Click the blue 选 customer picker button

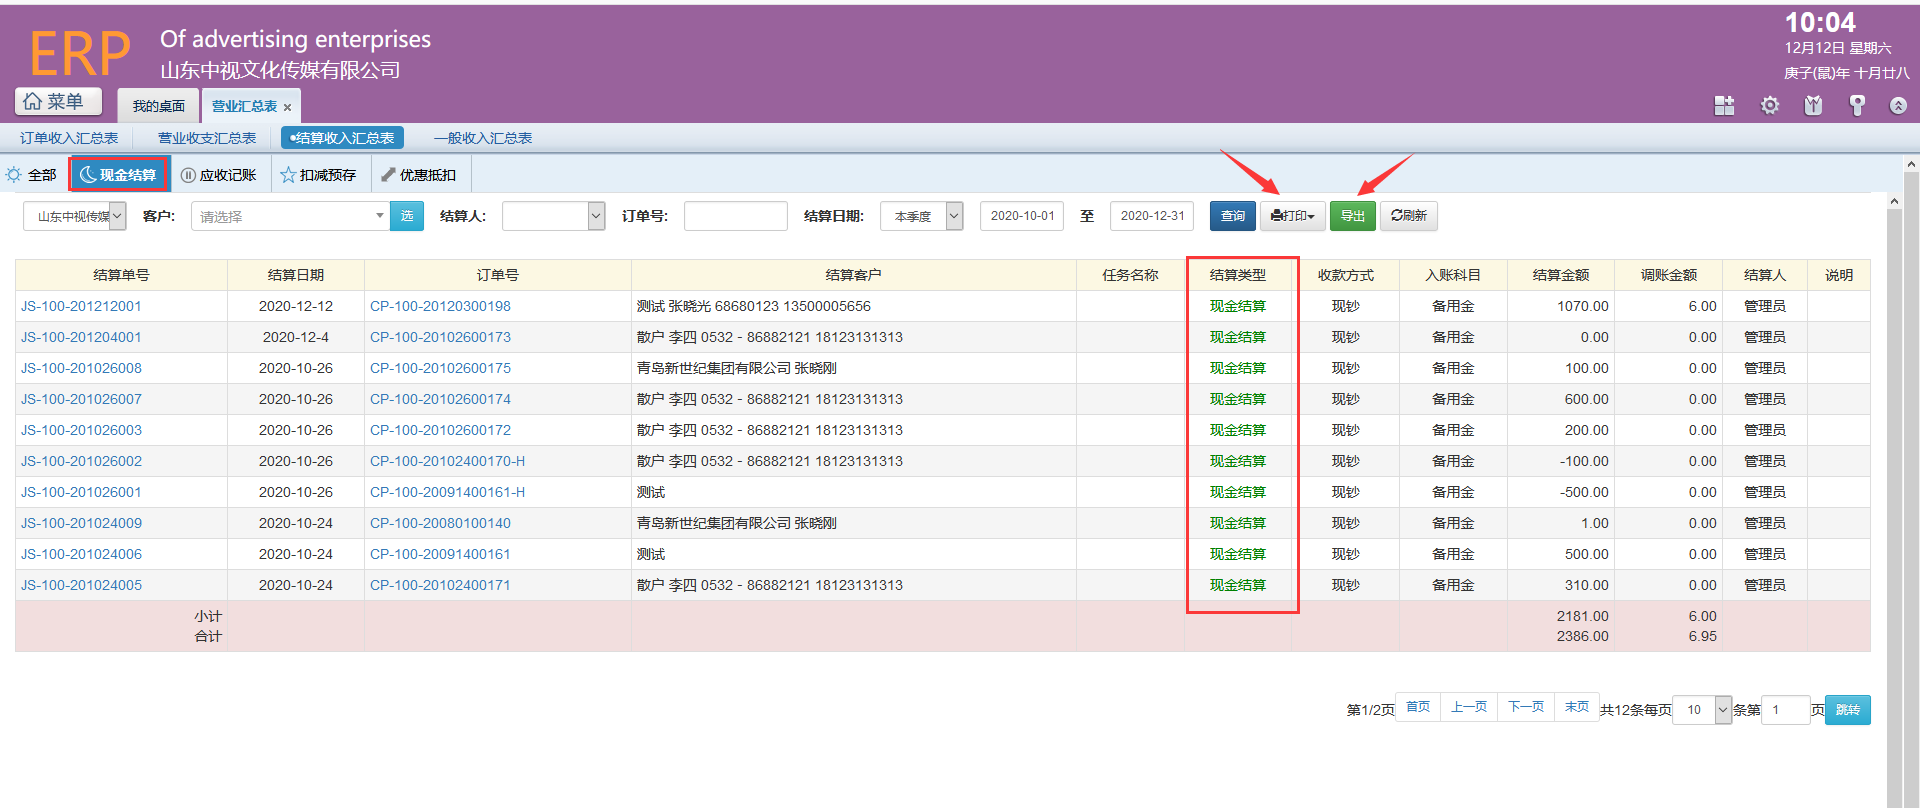click(407, 216)
